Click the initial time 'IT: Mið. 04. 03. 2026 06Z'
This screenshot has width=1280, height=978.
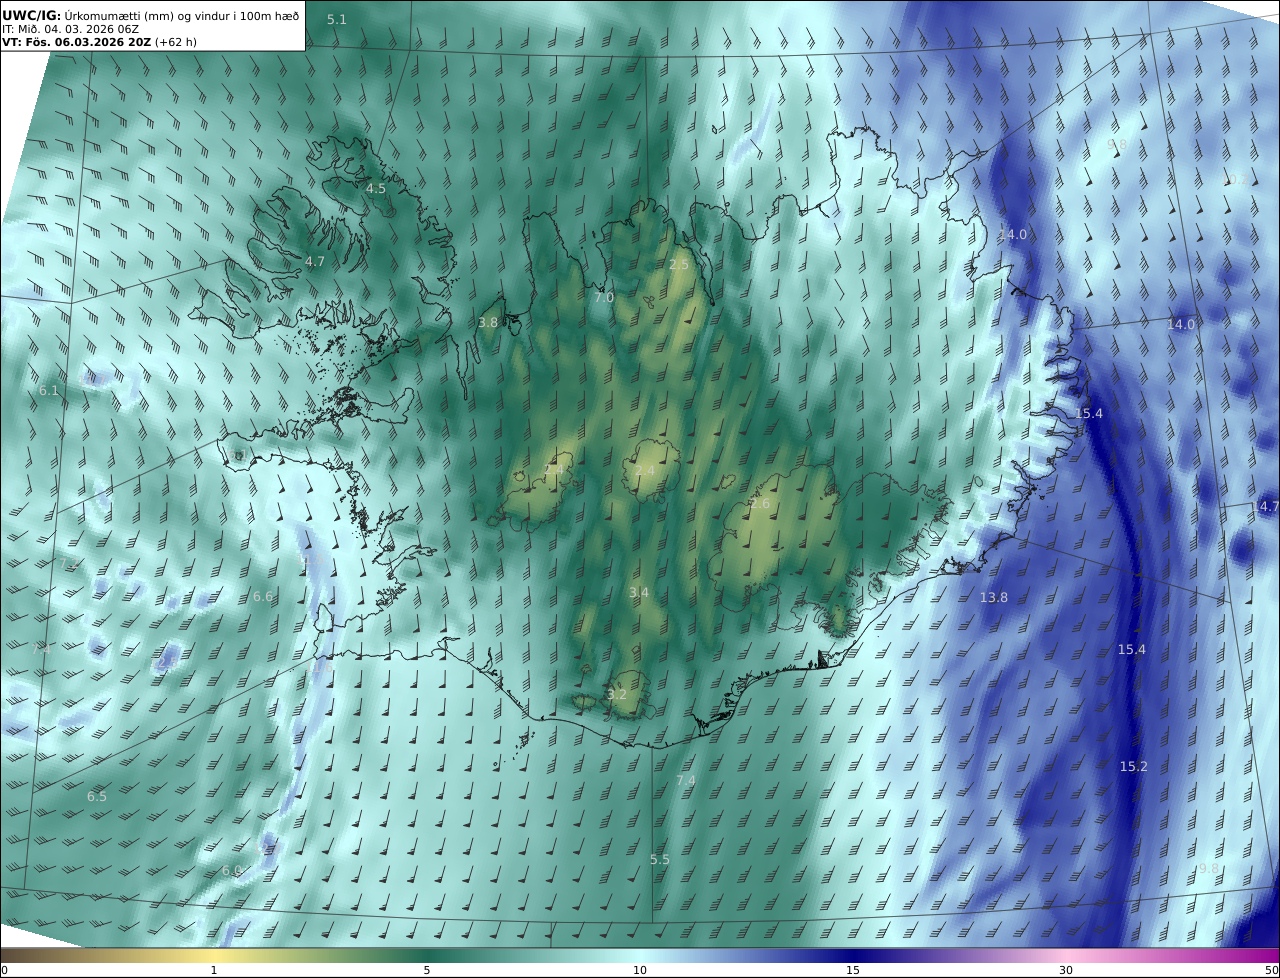[70, 29]
